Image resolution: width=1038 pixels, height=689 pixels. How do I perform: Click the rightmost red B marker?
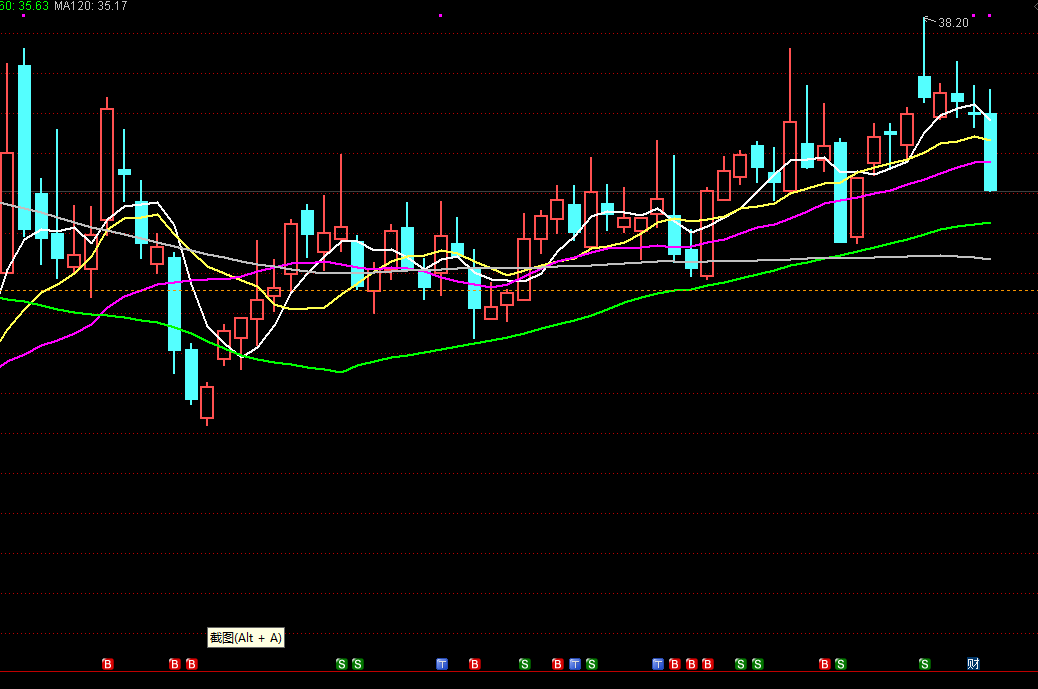825,664
